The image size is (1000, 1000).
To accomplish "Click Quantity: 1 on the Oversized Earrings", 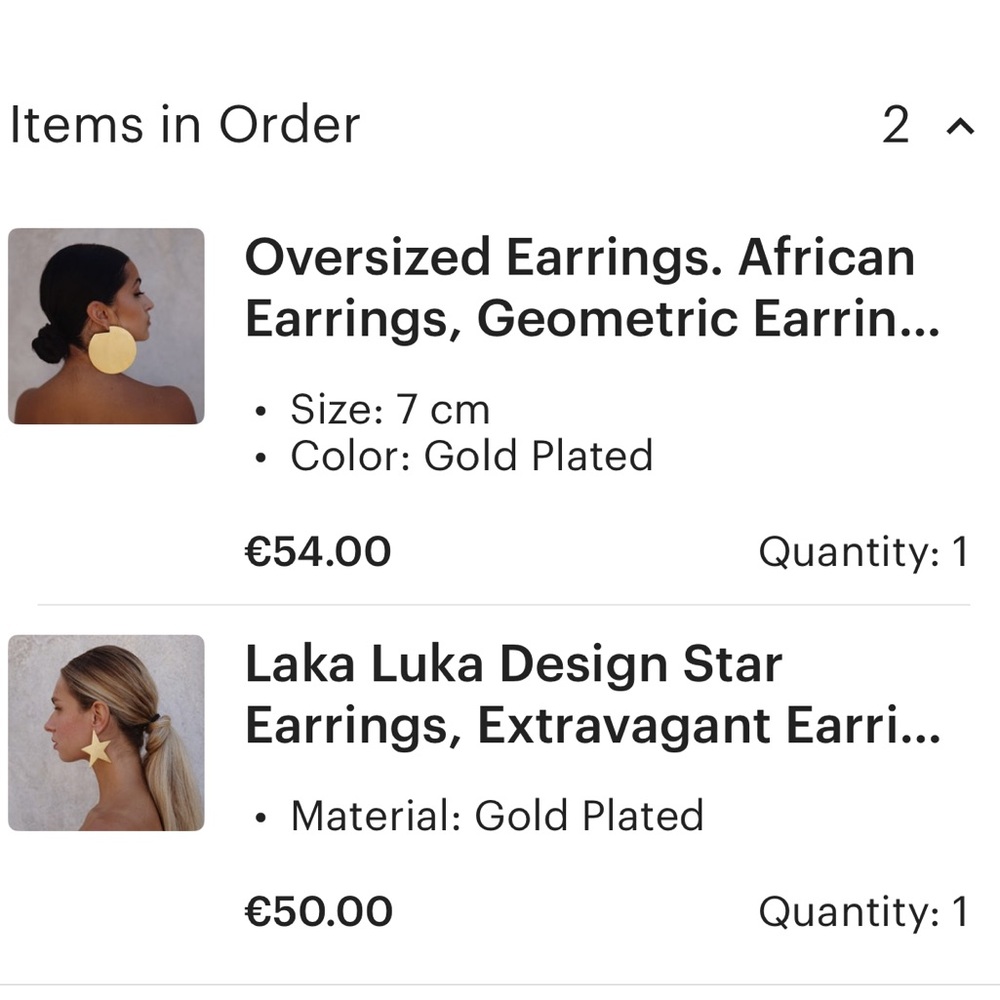I will 864,550.
